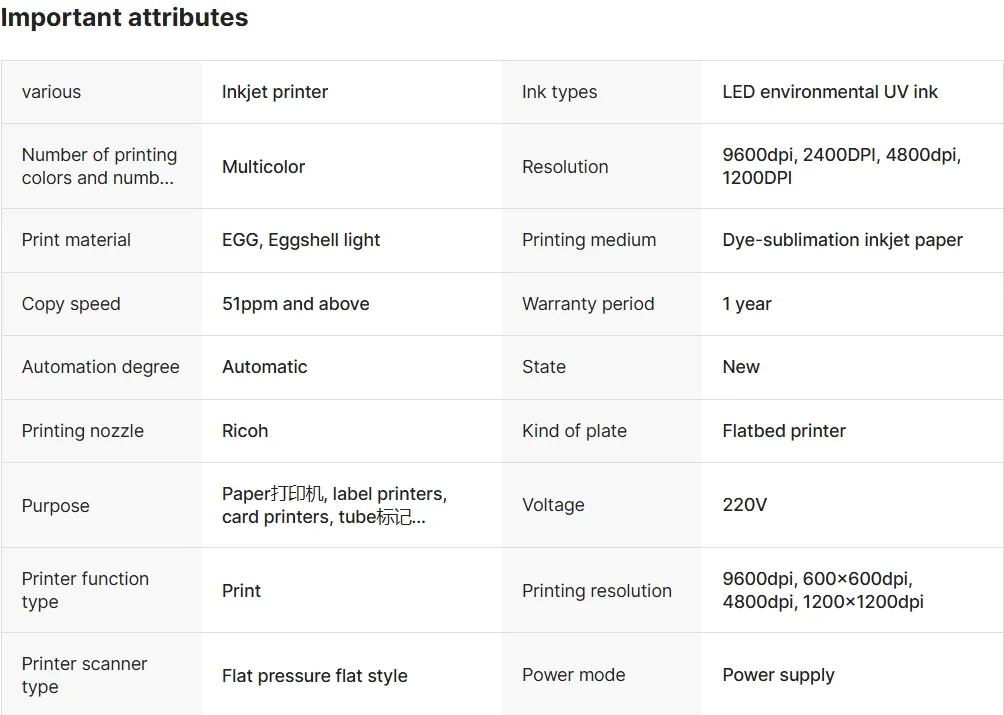The width and height of the screenshot is (1004, 715).
Task: Click the "Dye-sublimation inkjet paper" value
Action: tap(842, 240)
